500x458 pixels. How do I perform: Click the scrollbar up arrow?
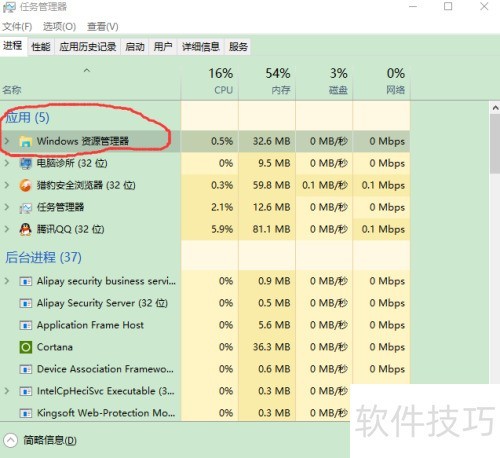point(495,108)
